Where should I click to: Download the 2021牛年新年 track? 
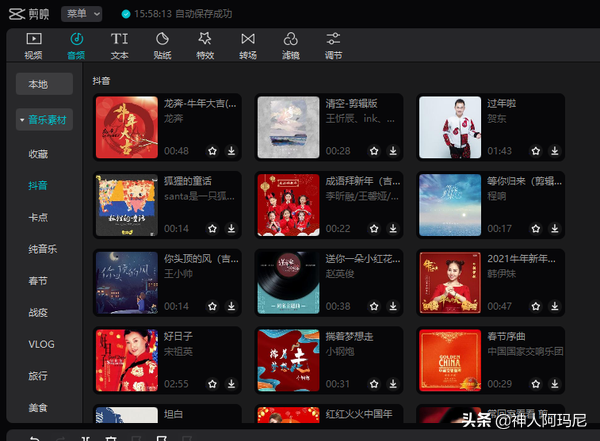555,306
